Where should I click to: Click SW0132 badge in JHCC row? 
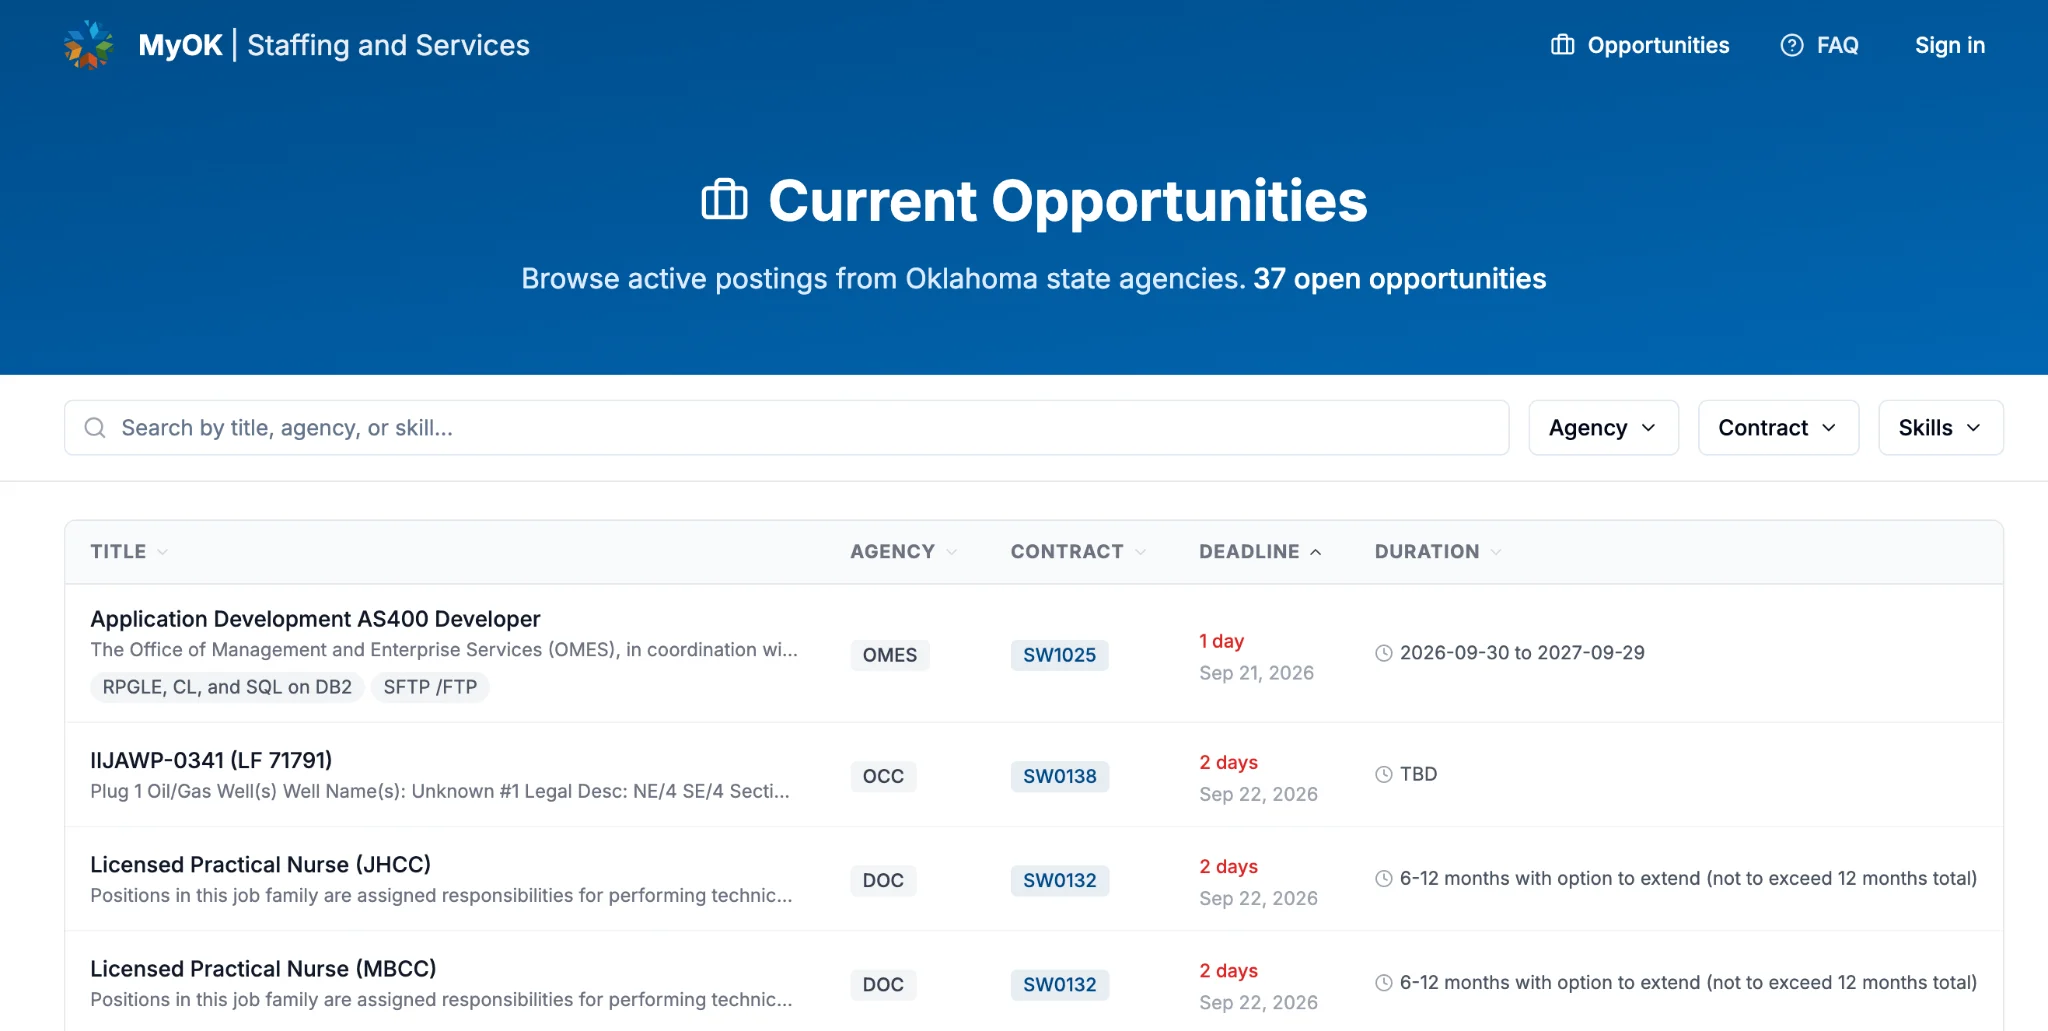pos(1060,880)
